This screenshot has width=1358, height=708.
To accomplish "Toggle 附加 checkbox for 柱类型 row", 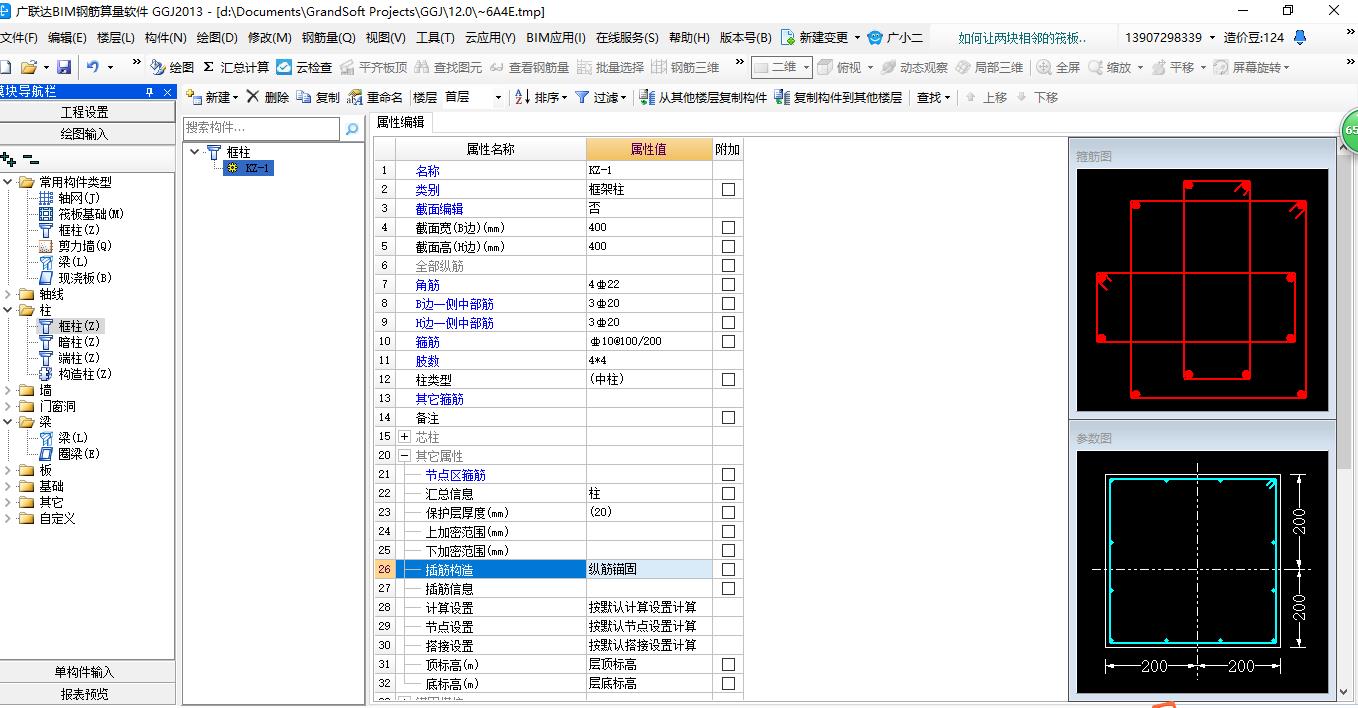I will [x=728, y=379].
